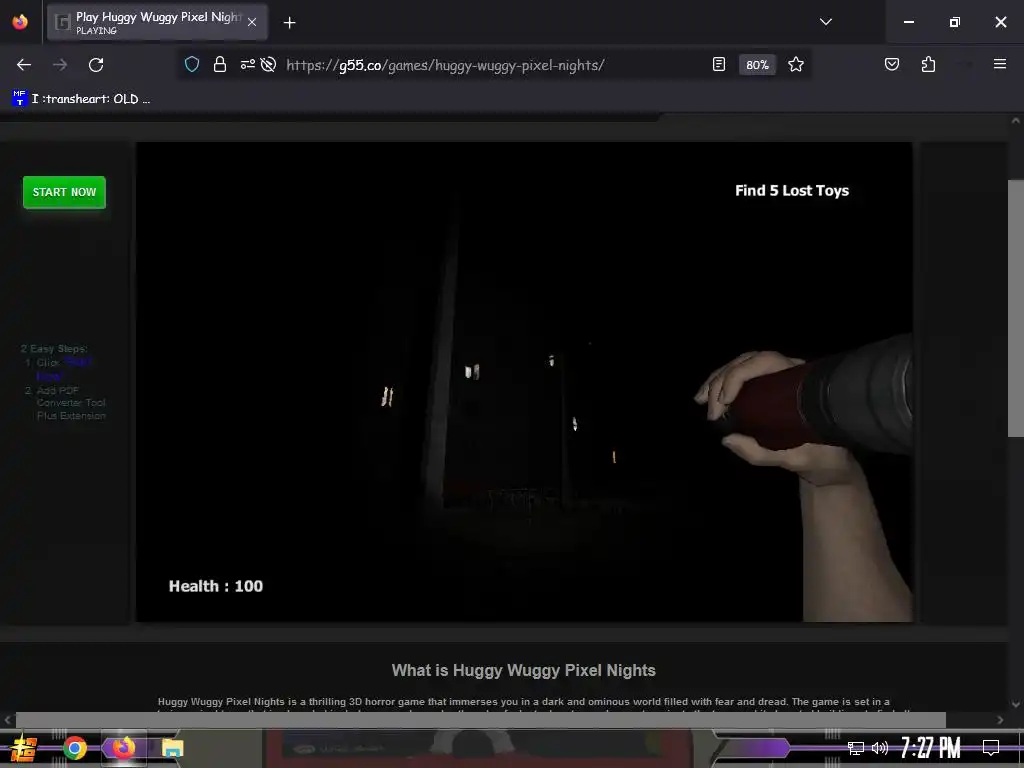This screenshot has height=768, width=1024.
Task: Click the autoplay blocked icon
Action: click(268, 65)
